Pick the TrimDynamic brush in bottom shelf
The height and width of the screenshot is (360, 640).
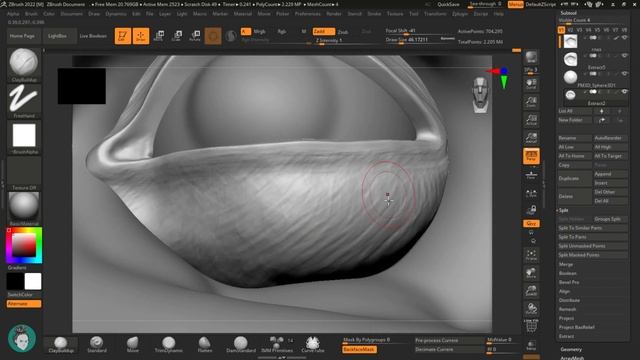168,345
